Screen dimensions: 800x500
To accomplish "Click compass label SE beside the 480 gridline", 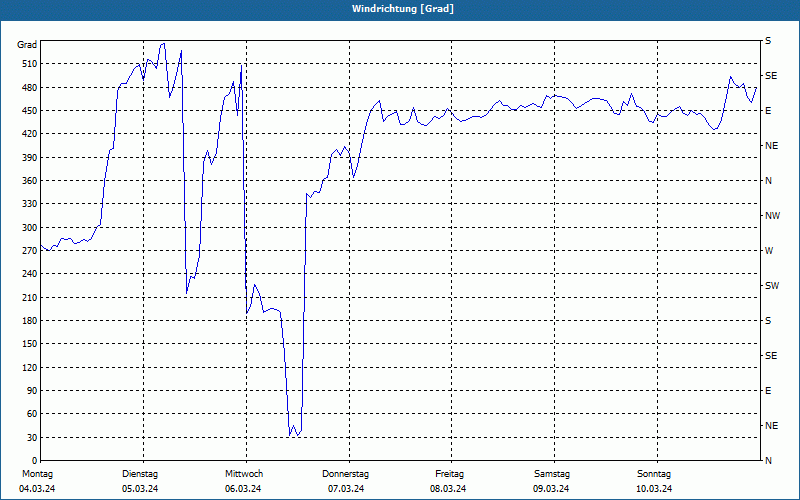I will point(771,76).
